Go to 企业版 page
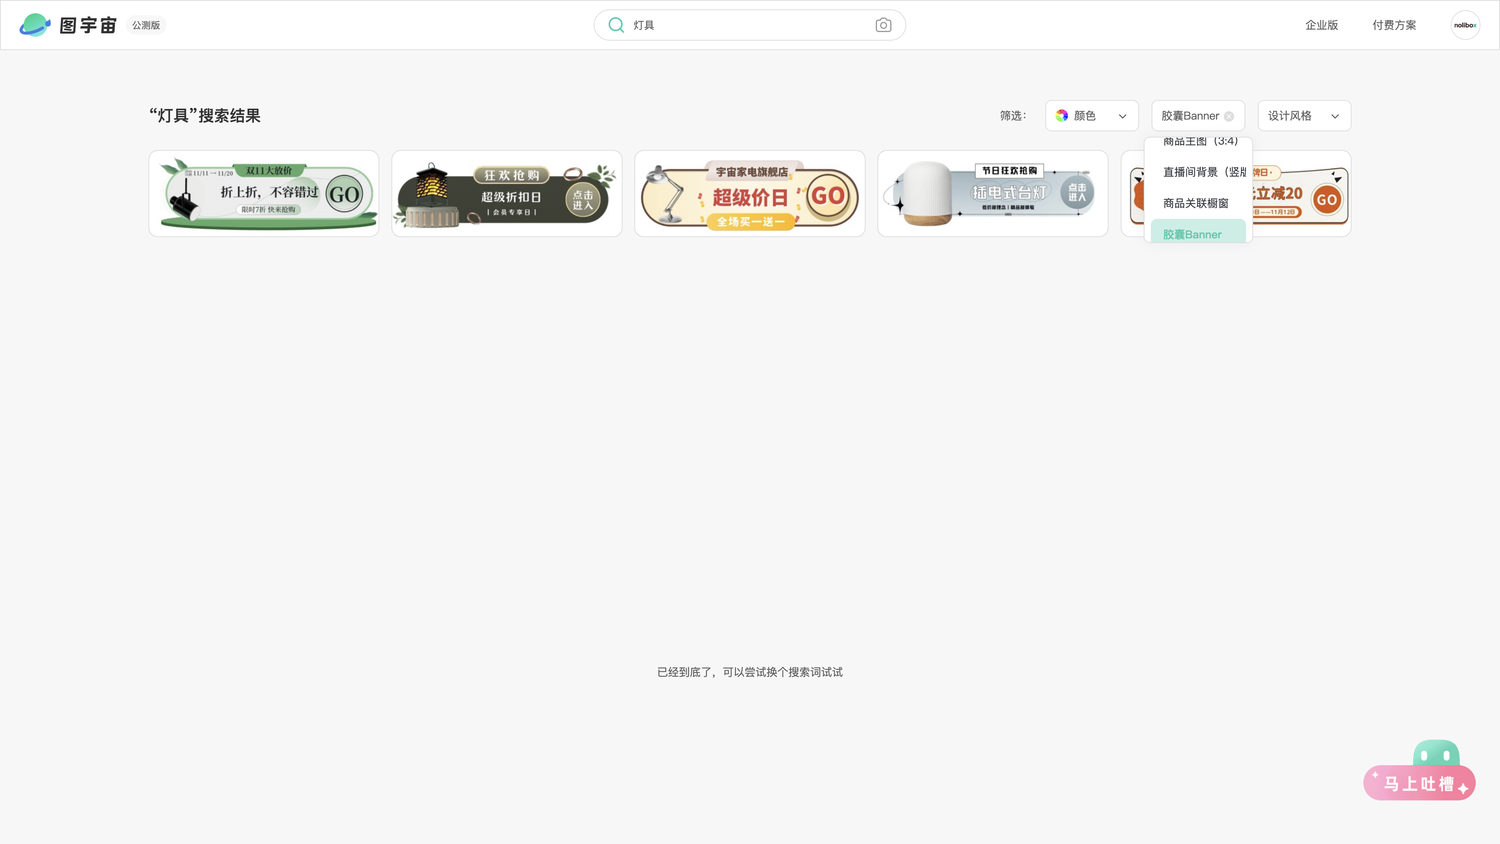1500x844 pixels. click(1321, 25)
